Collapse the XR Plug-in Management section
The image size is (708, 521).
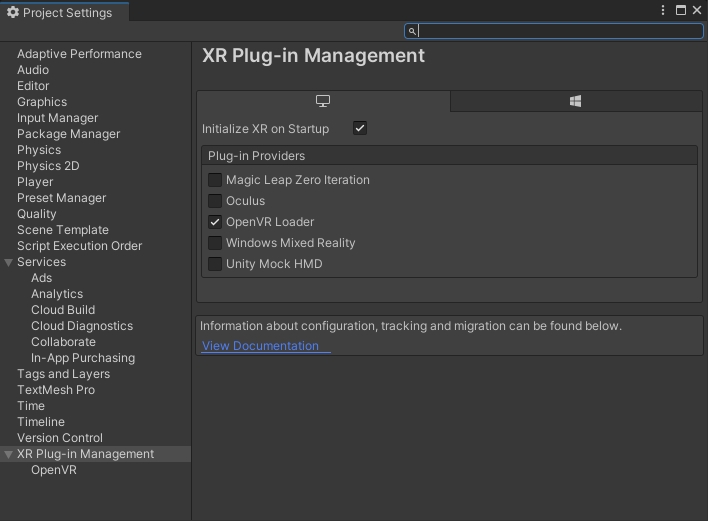click(x=9, y=454)
